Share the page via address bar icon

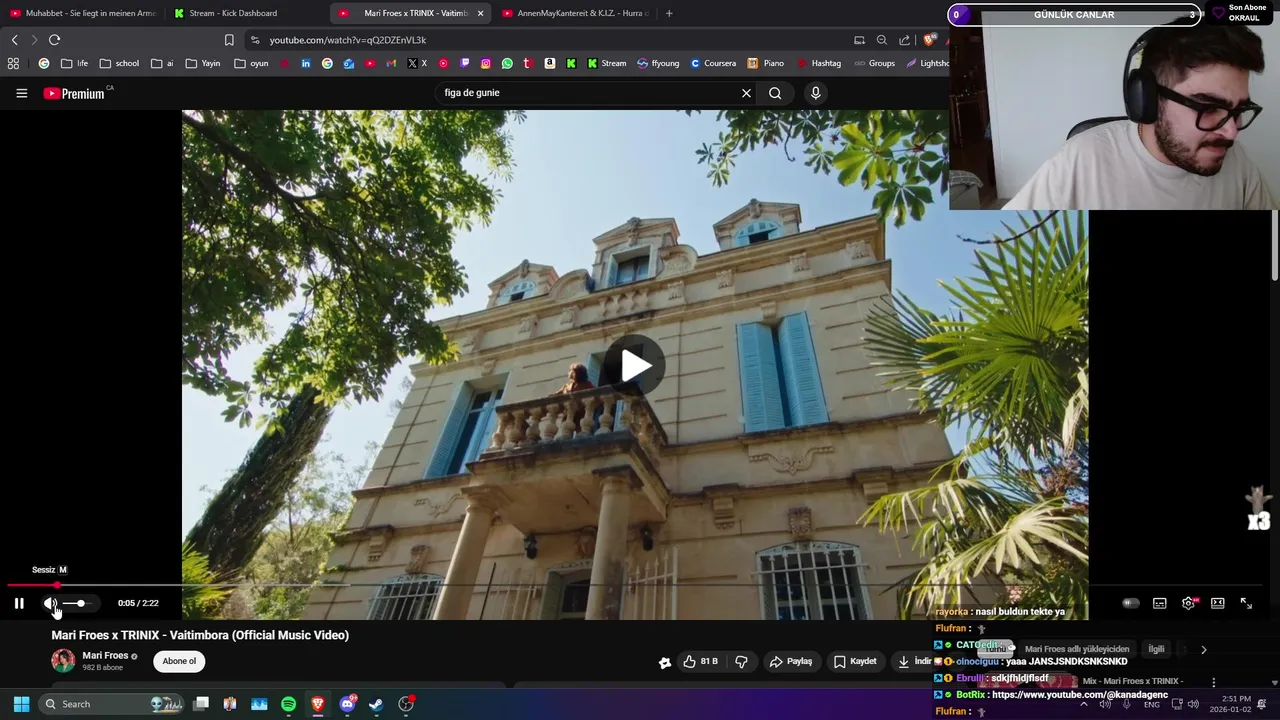pyautogui.click(x=905, y=40)
